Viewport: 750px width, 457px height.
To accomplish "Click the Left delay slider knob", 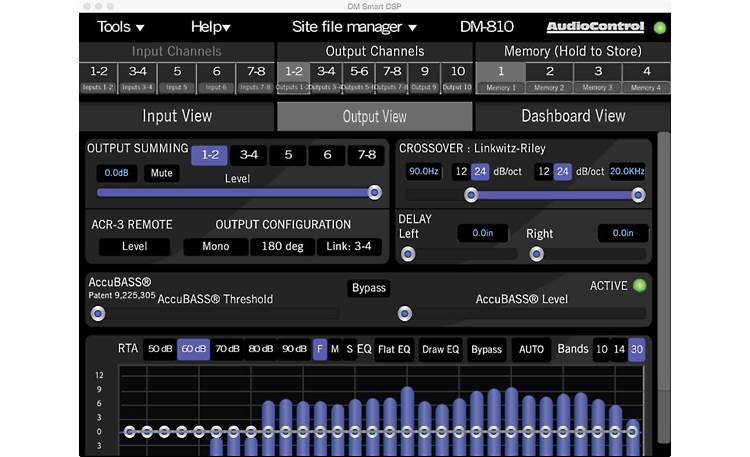I will [x=408, y=254].
